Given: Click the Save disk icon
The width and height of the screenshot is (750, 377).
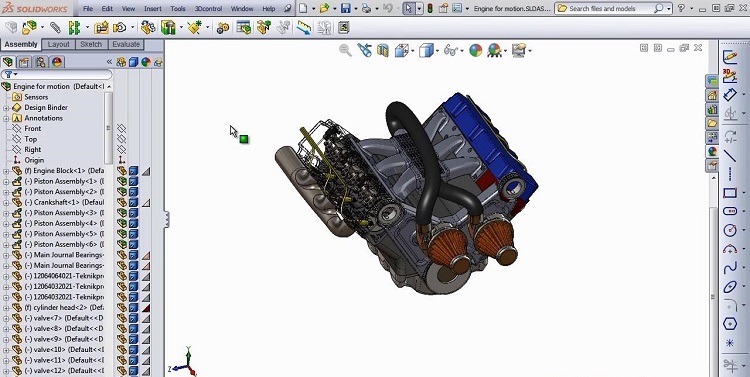Looking at the screenshot, I should tap(345, 8).
